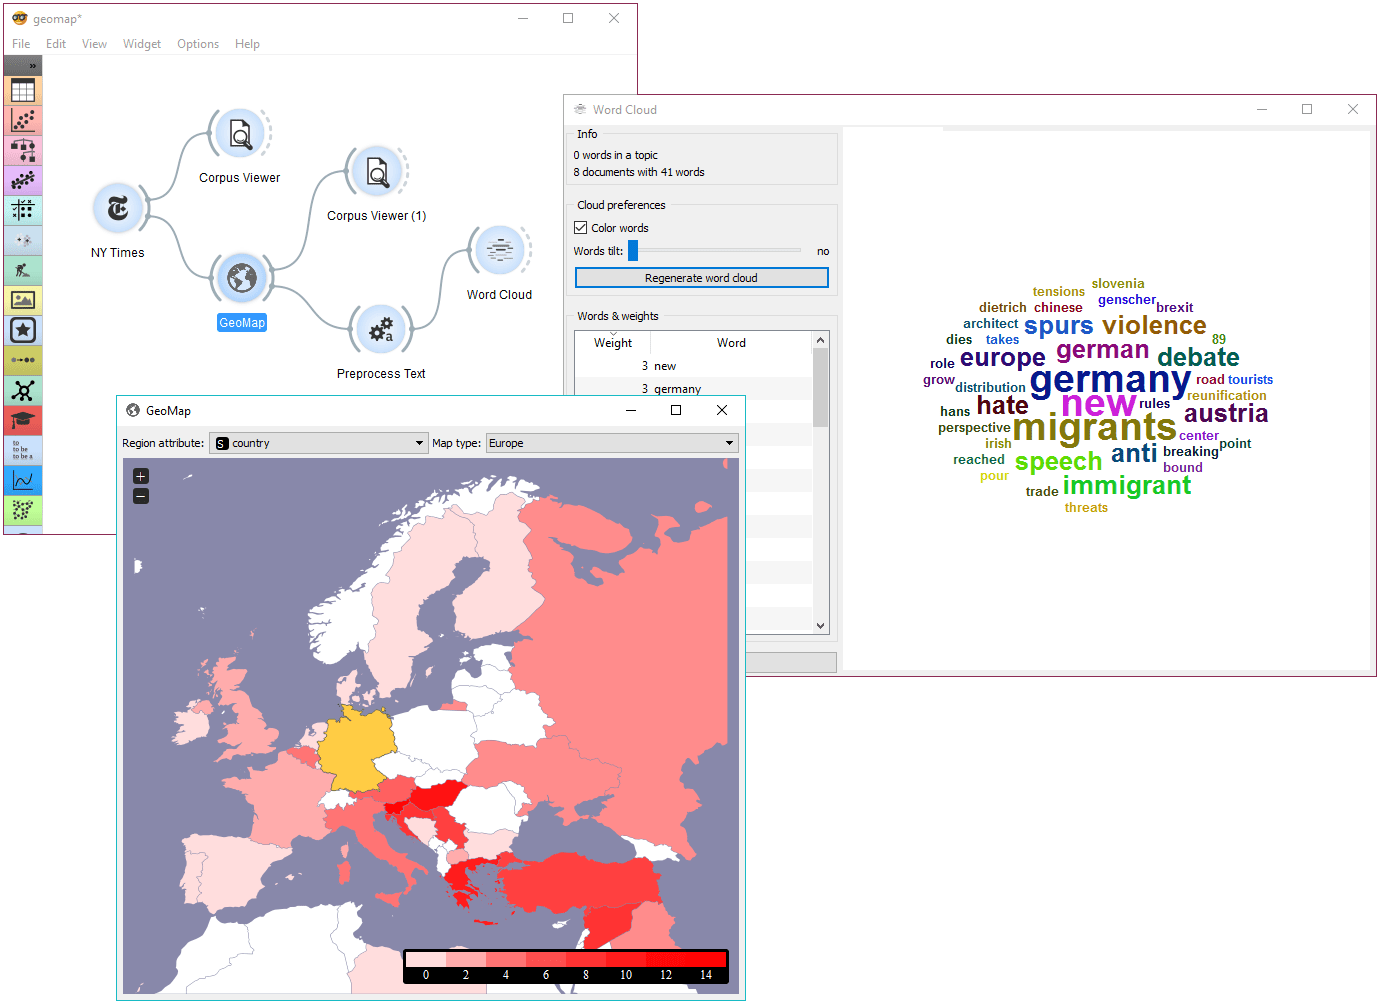Select the 'germany' row in words list
The image size is (1380, 1004).
coord(693,389)
